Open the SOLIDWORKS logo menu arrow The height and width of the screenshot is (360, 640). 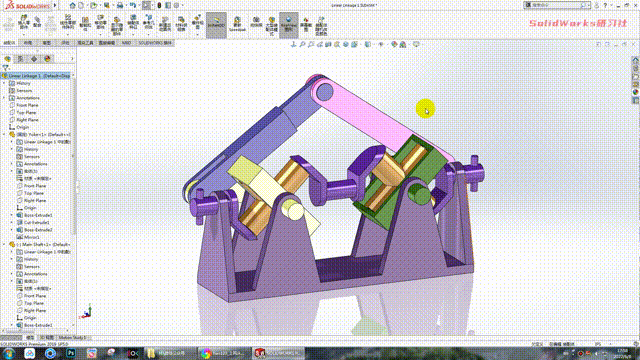[55, 5]
